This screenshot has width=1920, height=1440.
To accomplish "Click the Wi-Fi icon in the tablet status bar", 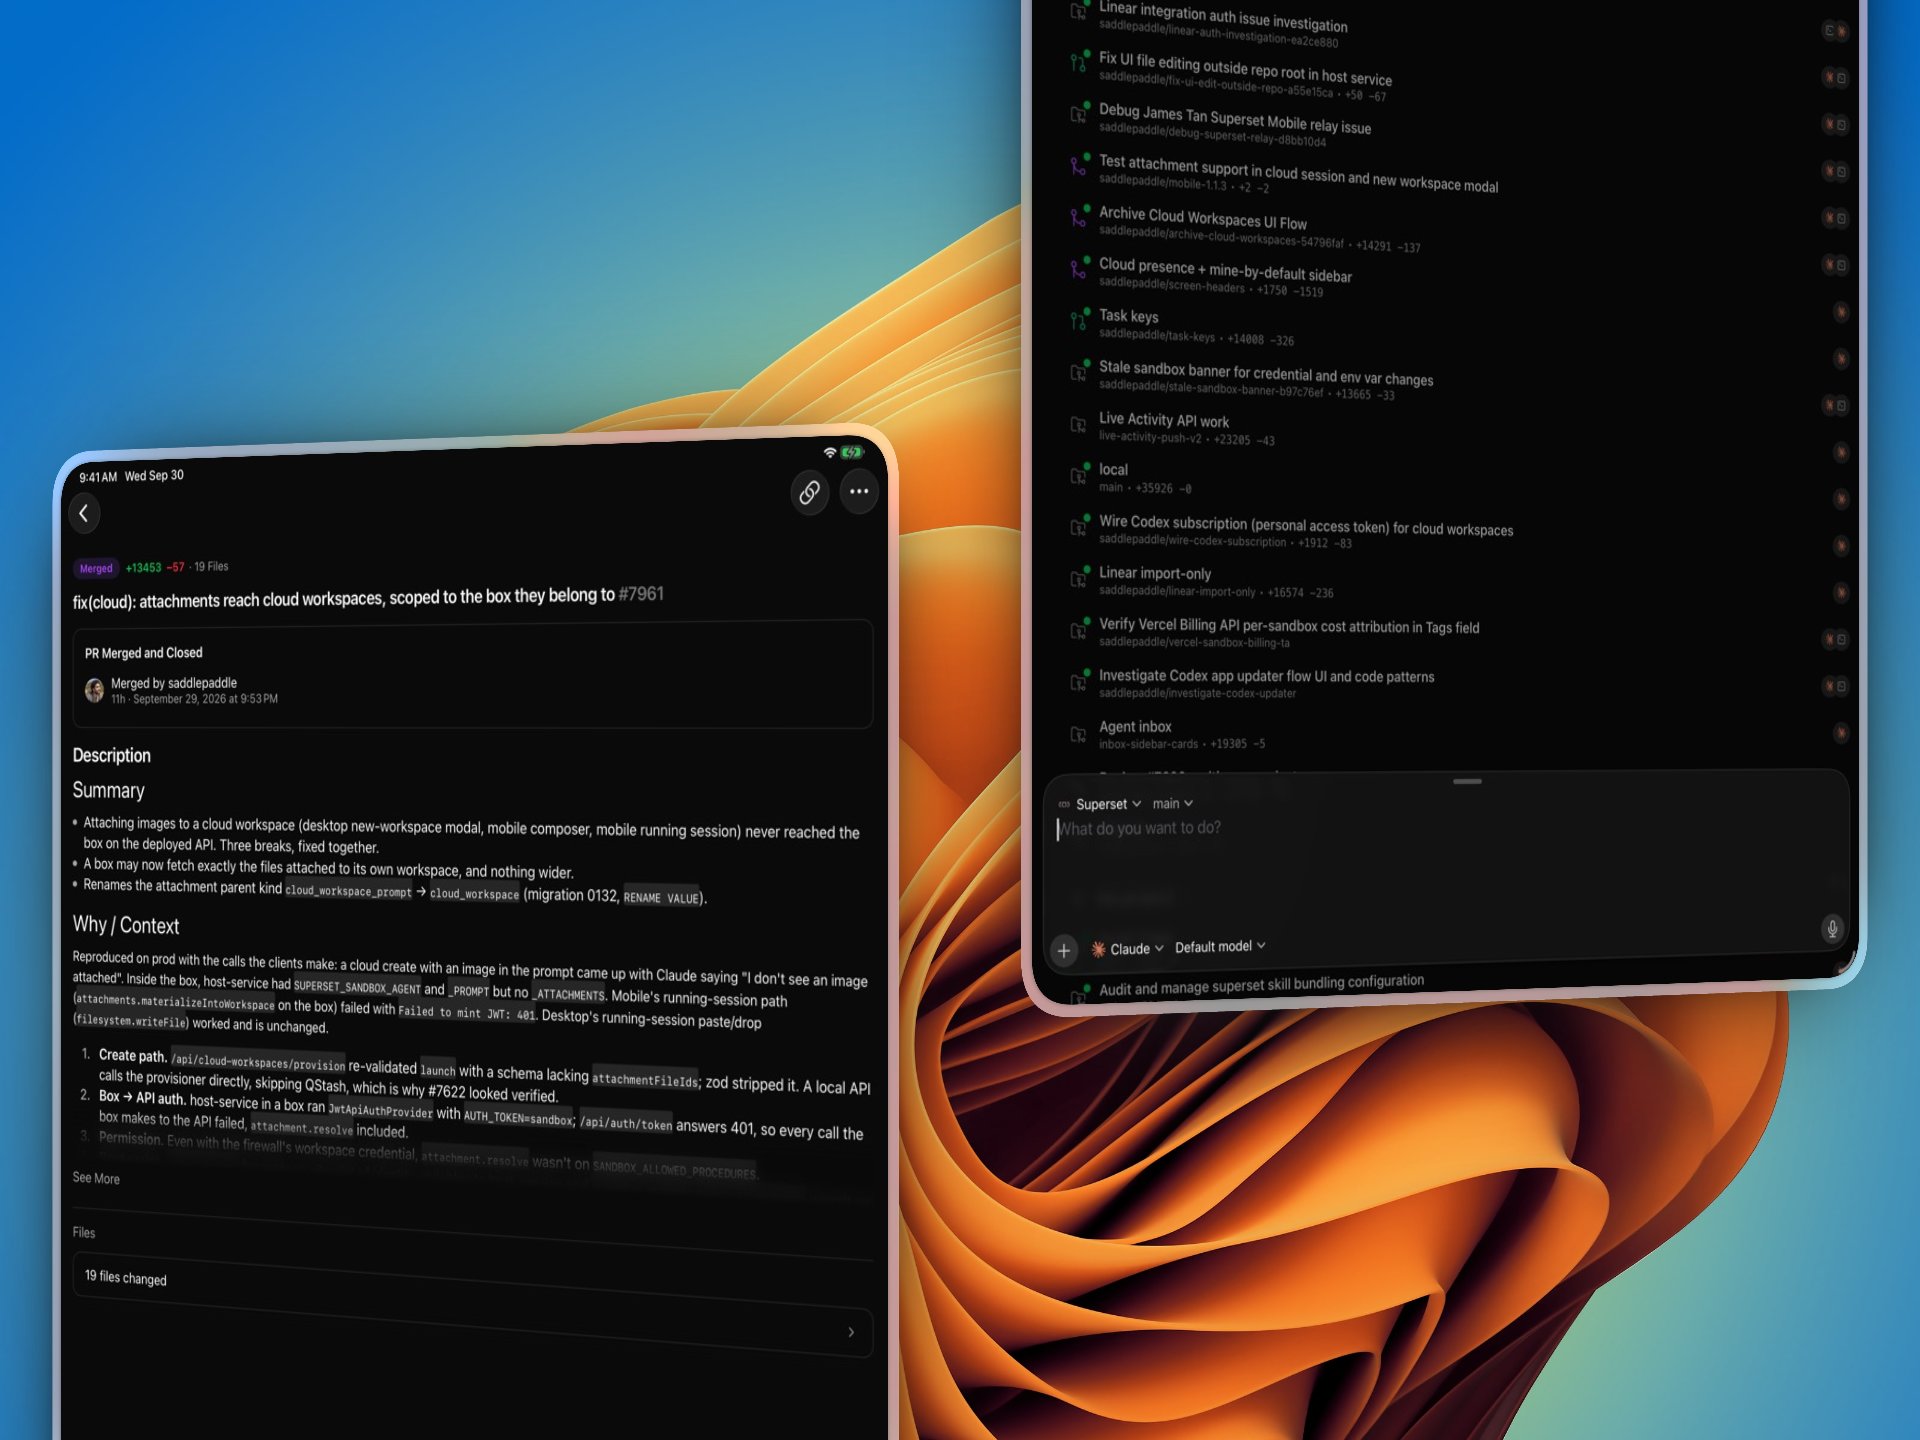I will click(x=829, y=453).
